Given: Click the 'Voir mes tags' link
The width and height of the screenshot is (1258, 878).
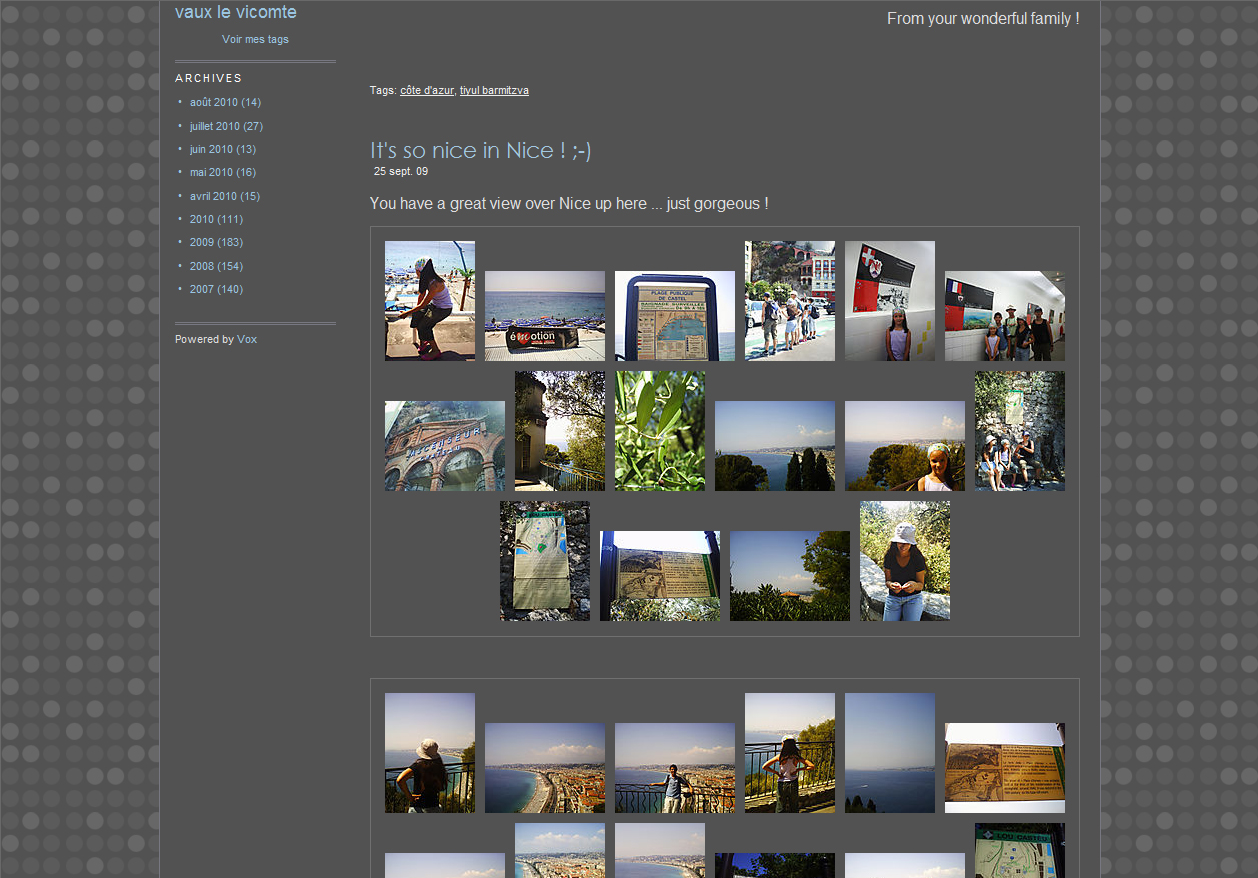Looking at the screenshot, I should [x=255, y=40].
